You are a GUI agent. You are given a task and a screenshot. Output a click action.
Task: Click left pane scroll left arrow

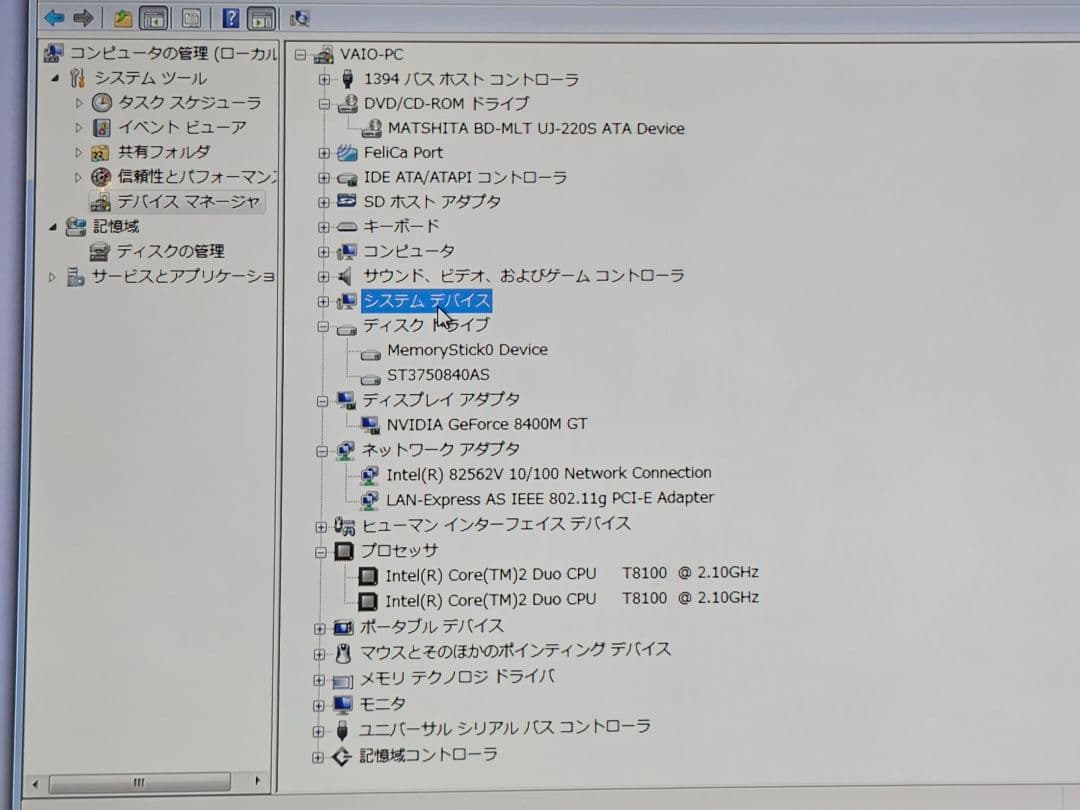[x=36, y=783]
